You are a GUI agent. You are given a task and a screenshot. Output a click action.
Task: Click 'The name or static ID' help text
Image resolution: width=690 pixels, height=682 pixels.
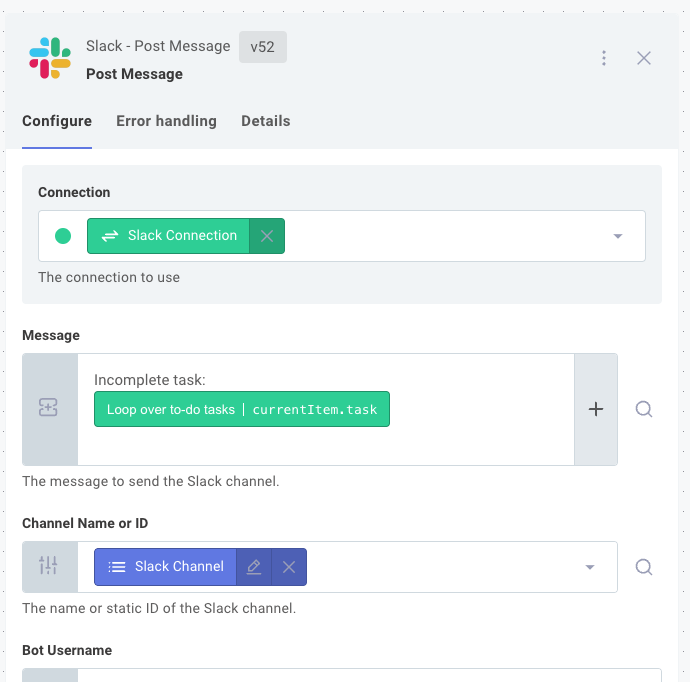159,608
